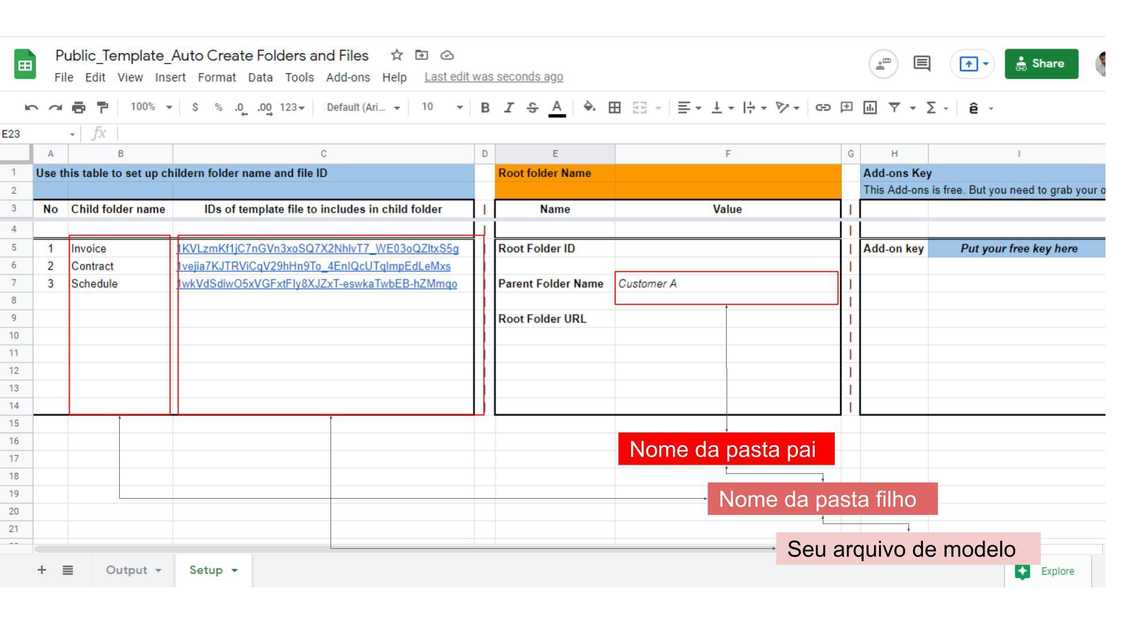Open the font size dropdown

coord(442,108)
